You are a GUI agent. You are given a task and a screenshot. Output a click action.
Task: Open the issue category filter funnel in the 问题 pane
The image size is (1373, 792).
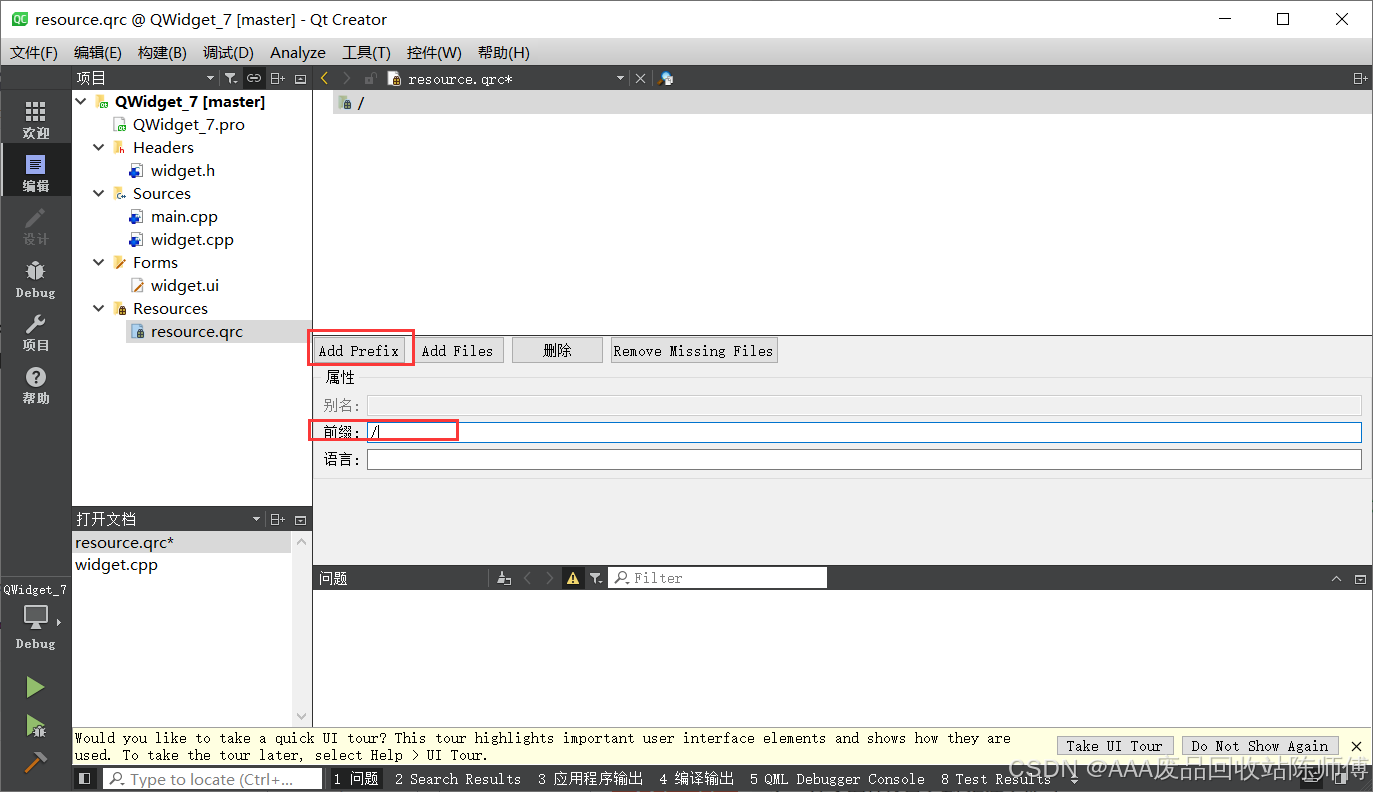click(596, 578)
